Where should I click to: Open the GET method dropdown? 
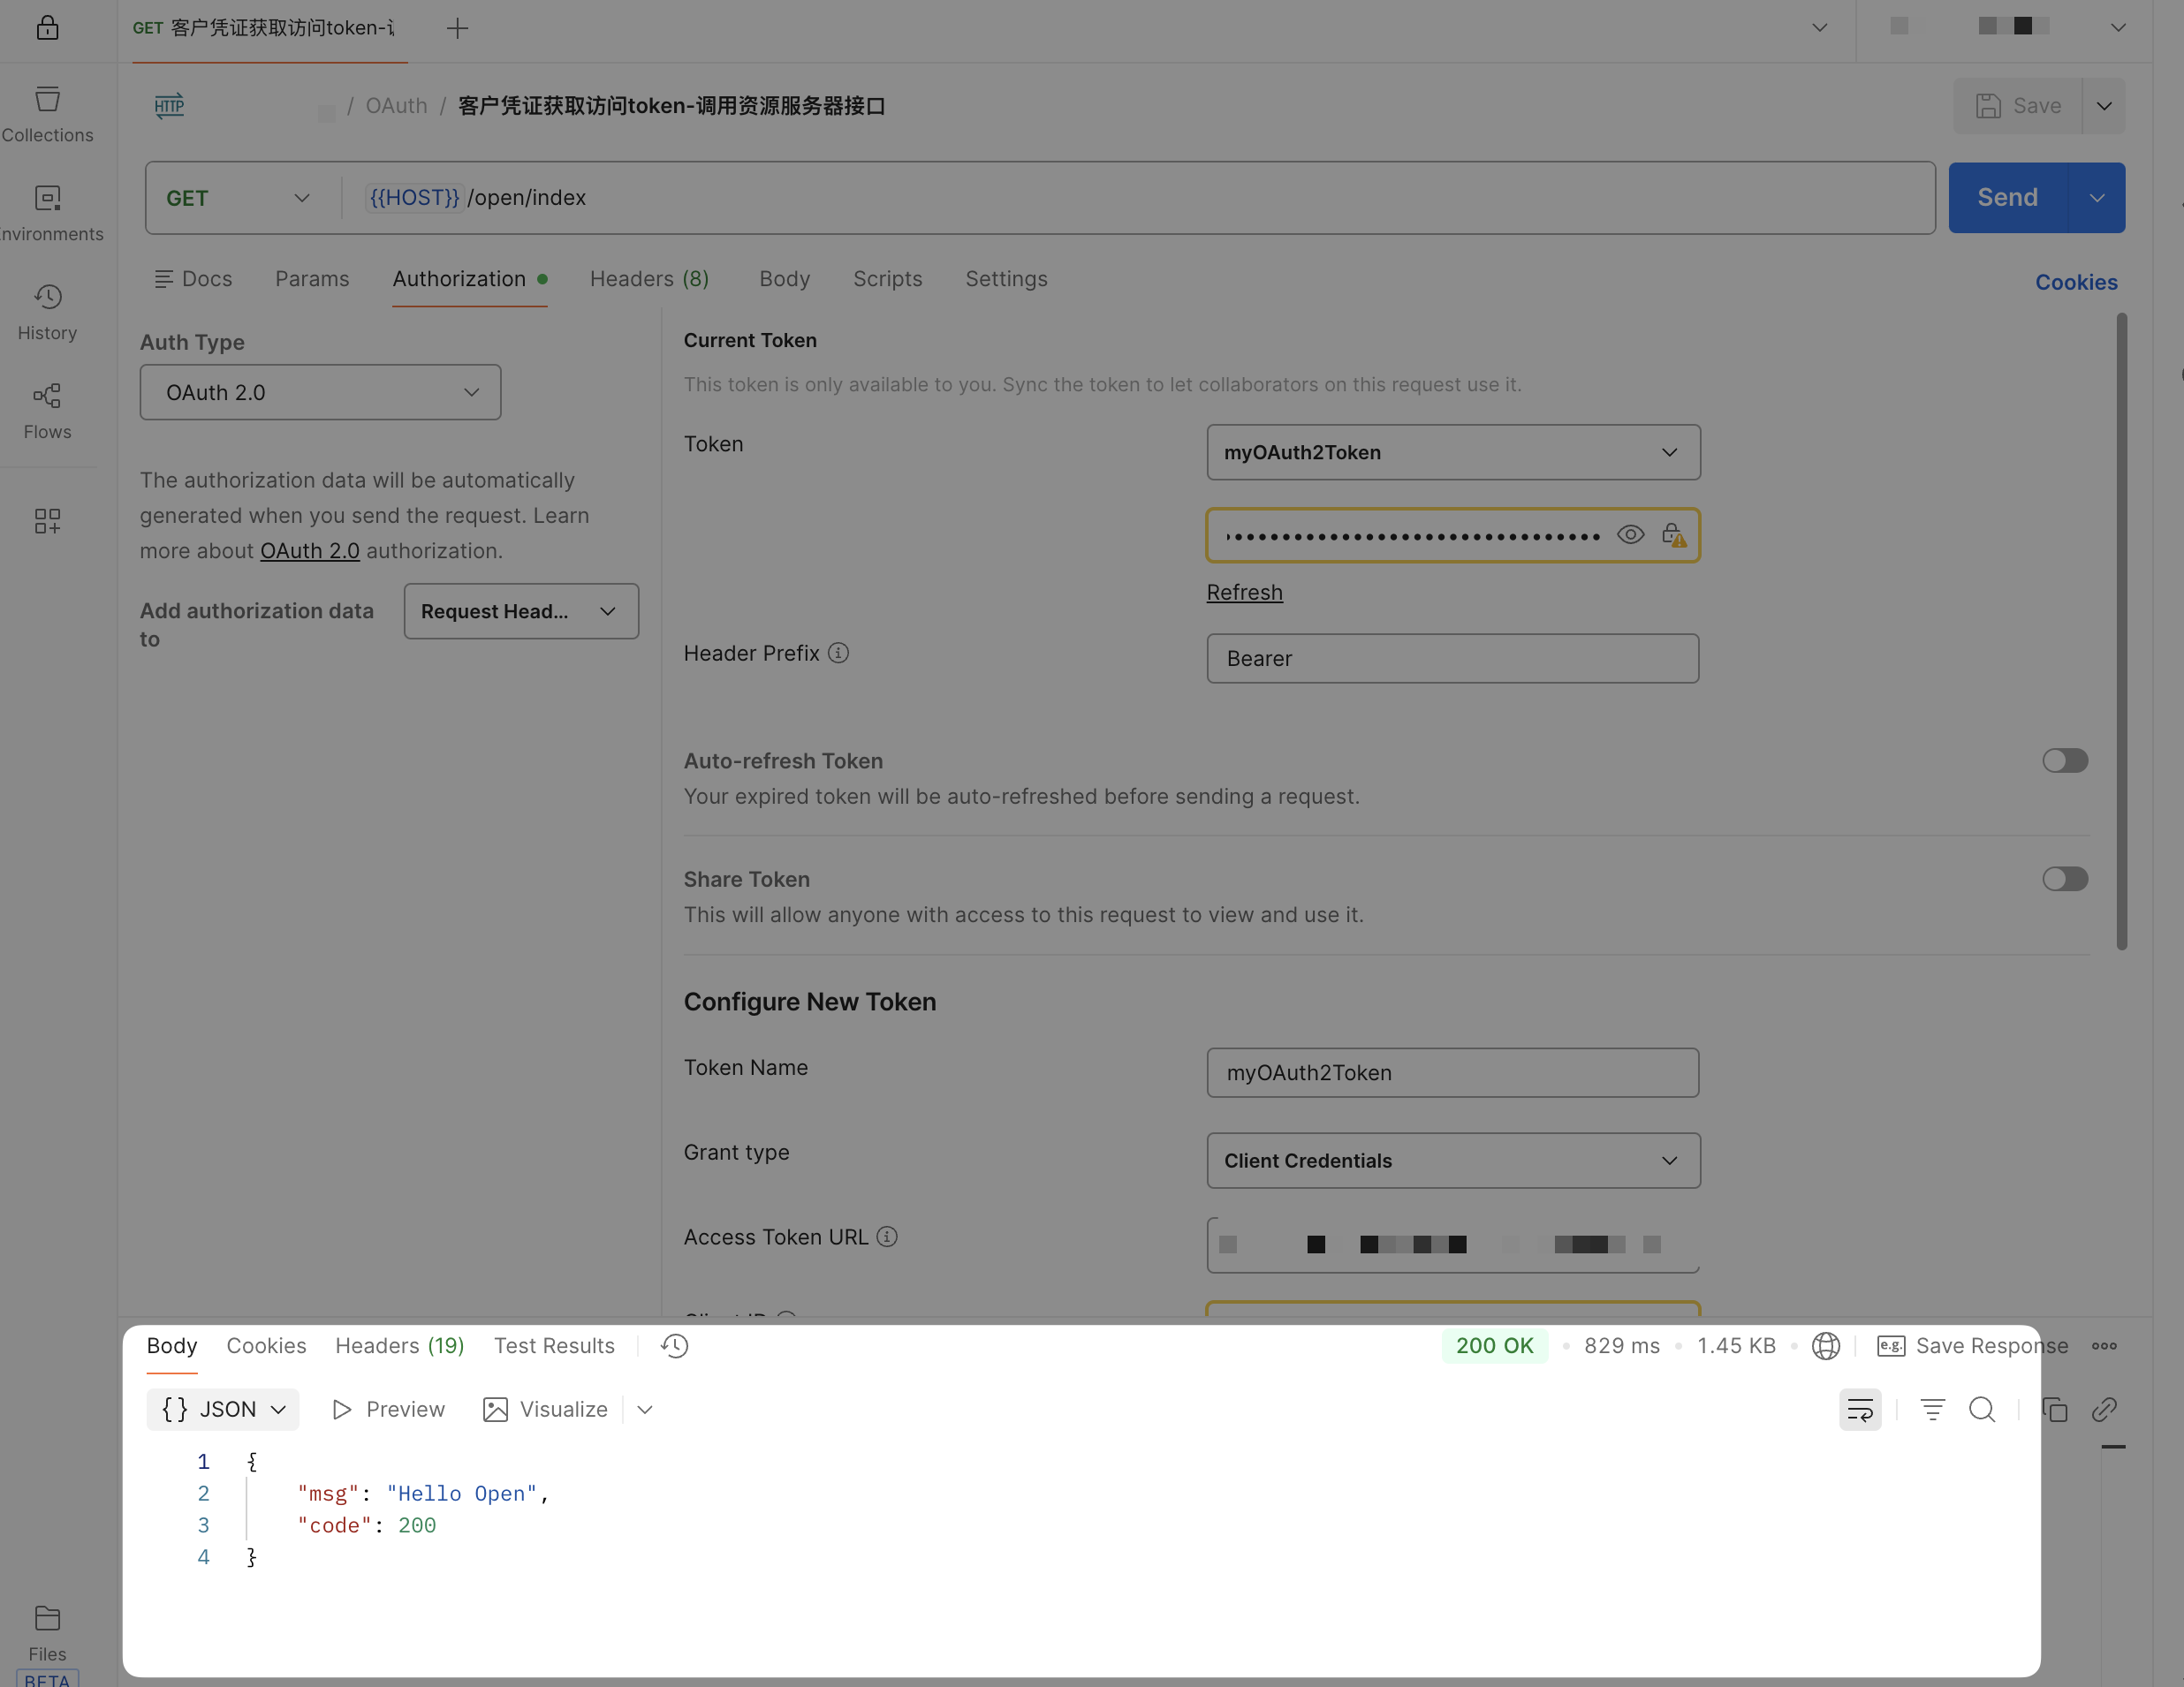pos(238,198)
